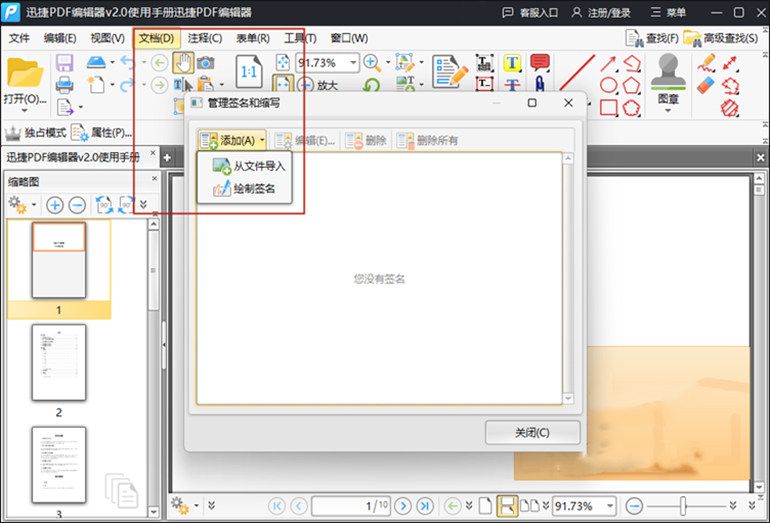Select page 2 thumbnail

[59, 362]
